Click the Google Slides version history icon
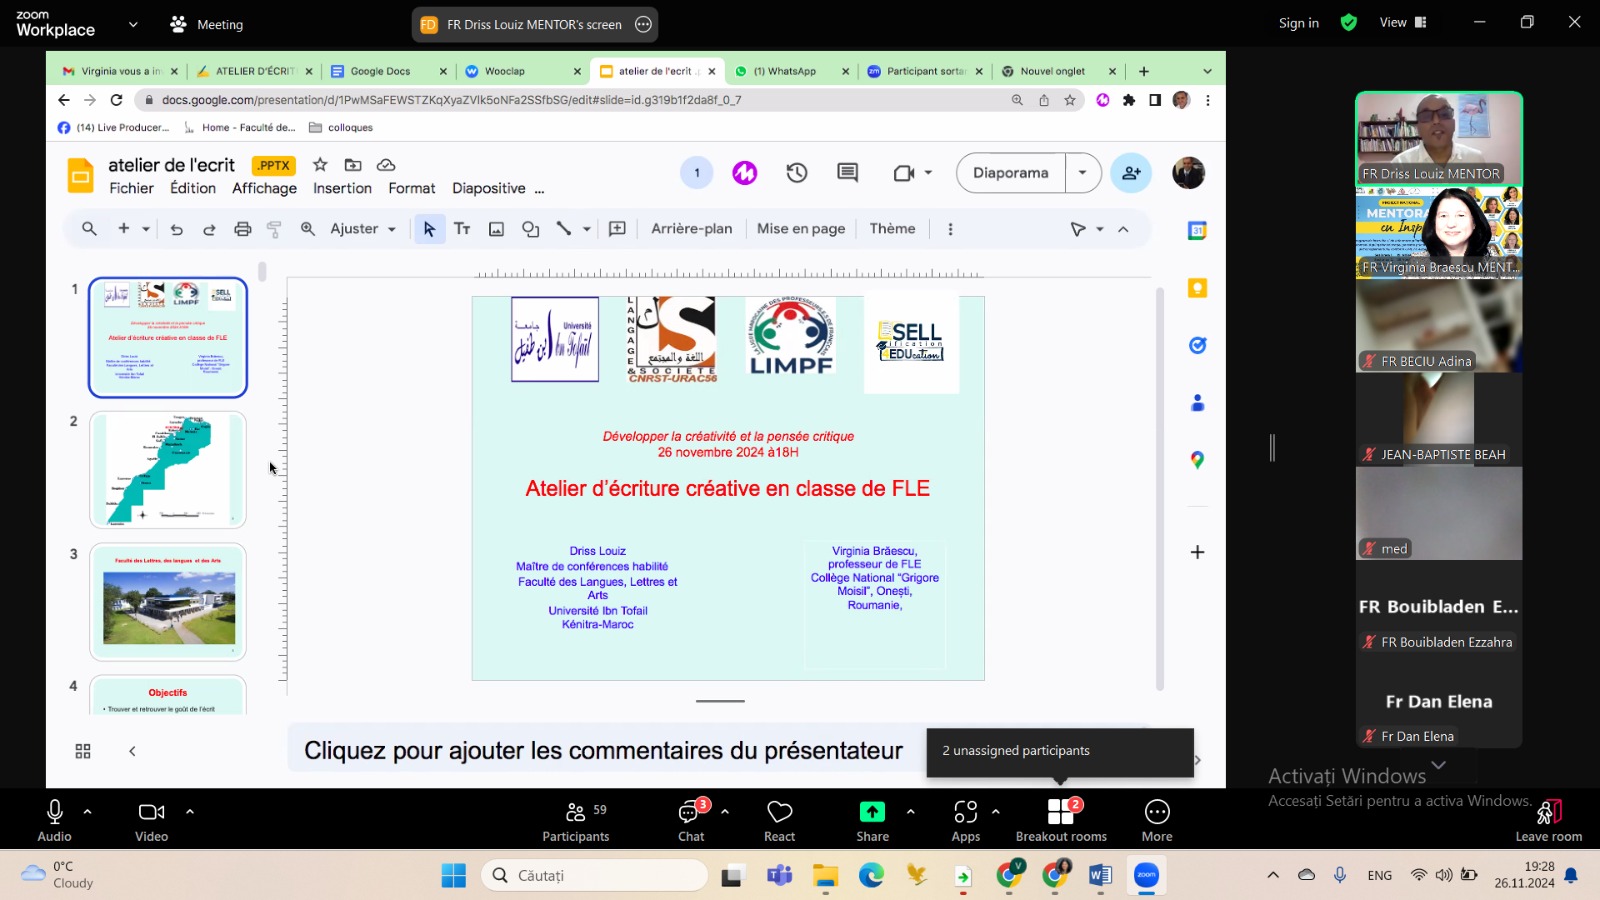Screen dimensions: 1600x900 click(x=796, y=173)
